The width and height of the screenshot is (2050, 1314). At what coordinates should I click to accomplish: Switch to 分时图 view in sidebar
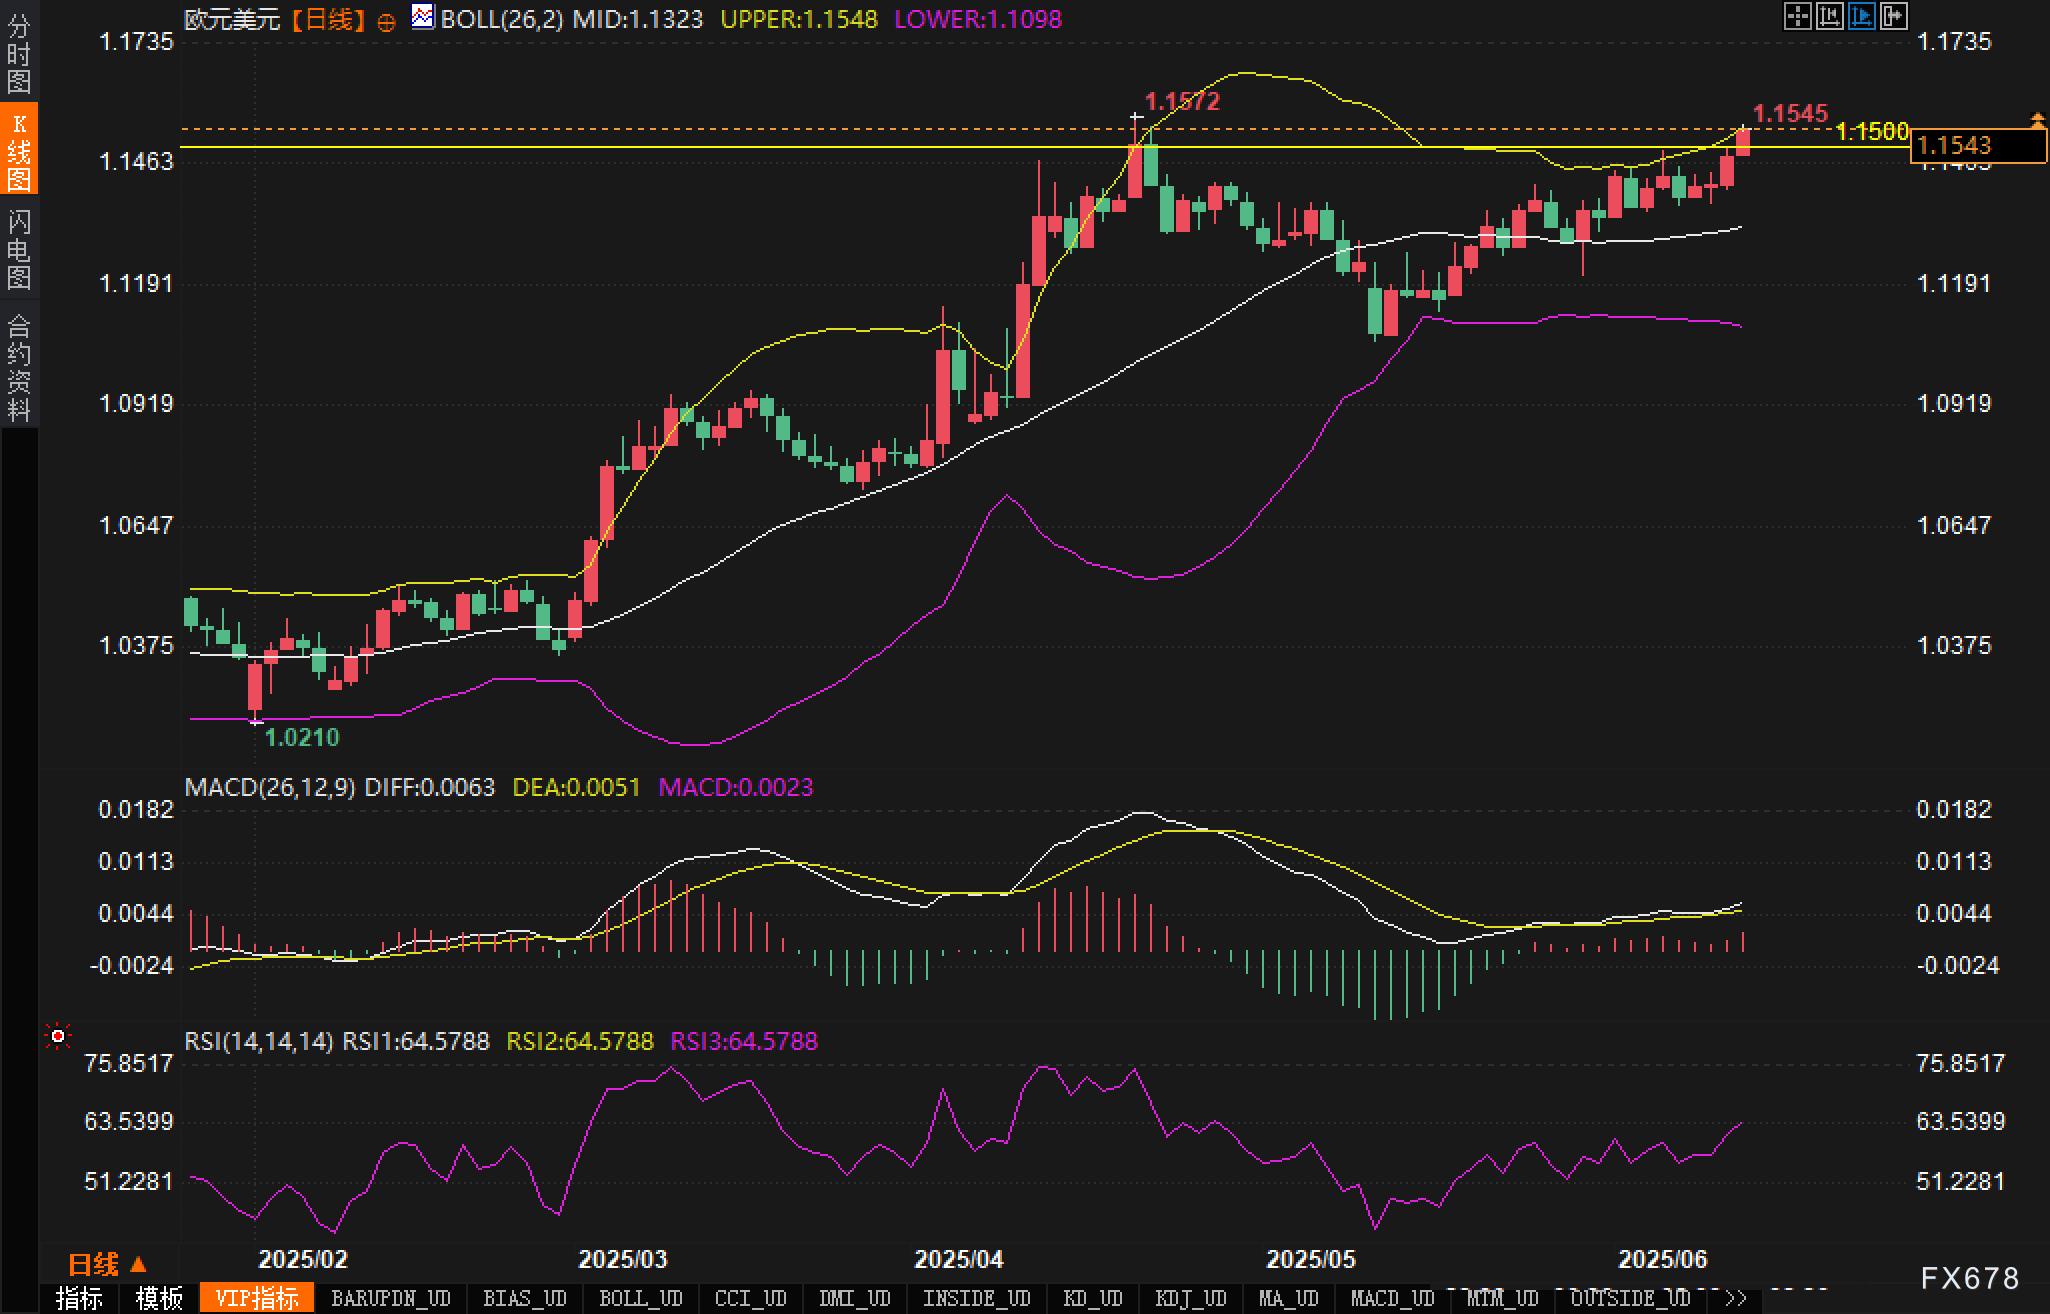19,53
